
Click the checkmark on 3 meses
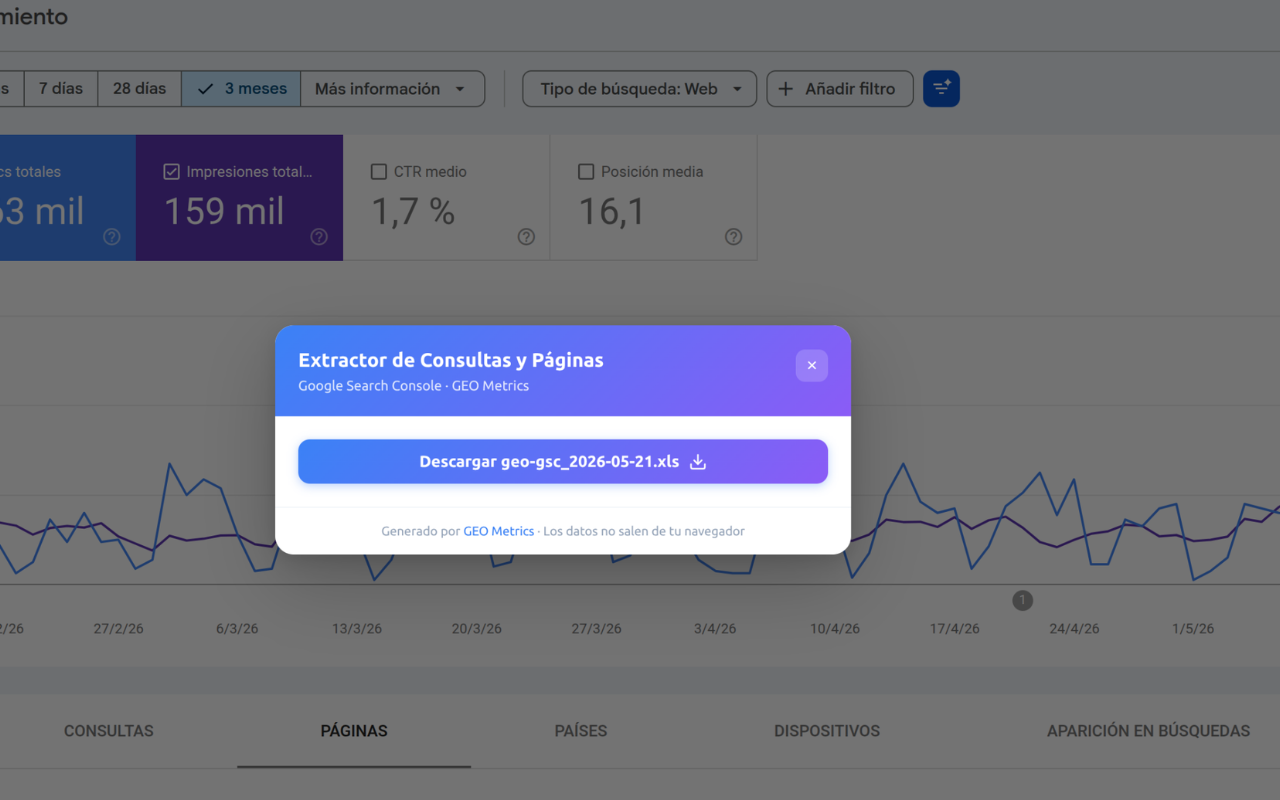point(206,89)
